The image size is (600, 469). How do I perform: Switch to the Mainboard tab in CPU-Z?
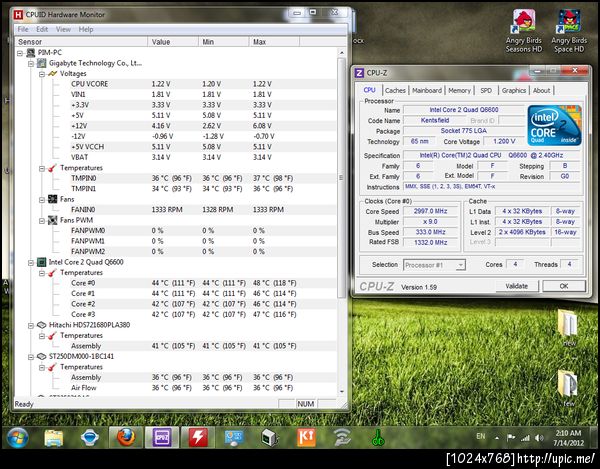point(427,90)
